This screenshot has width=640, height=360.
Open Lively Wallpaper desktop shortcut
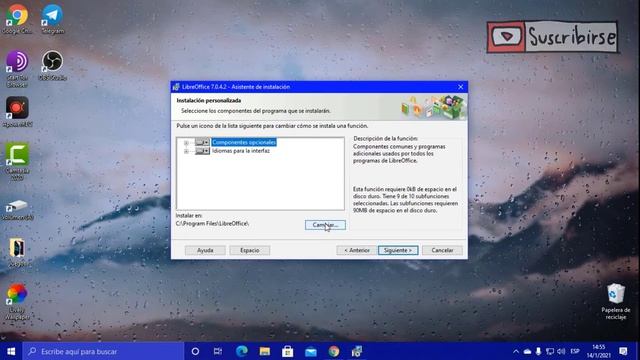[x=17, y=301]
